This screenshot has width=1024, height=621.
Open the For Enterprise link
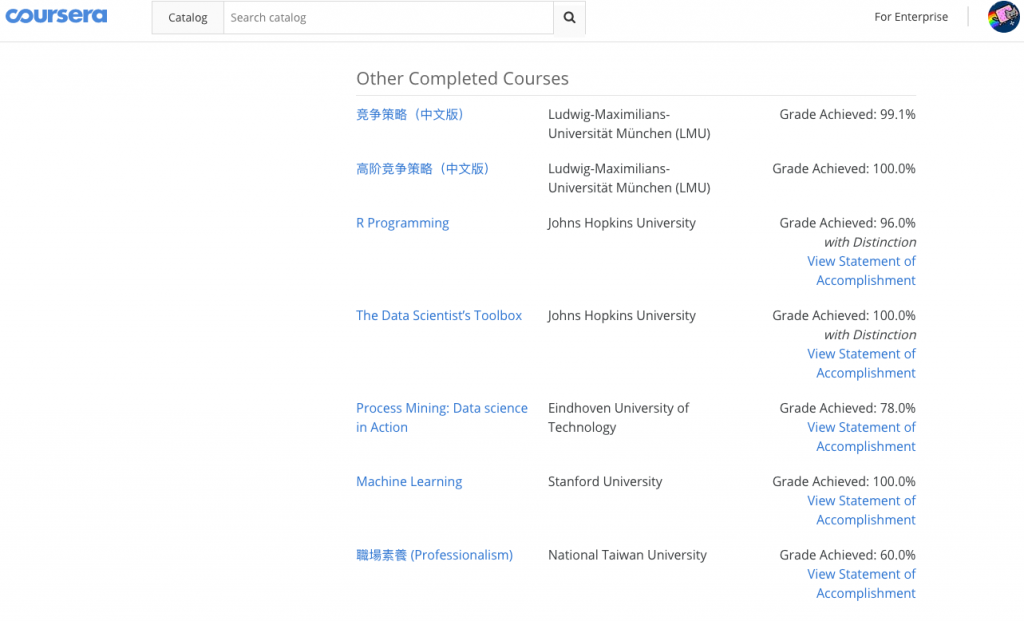[x=911, y=17]
